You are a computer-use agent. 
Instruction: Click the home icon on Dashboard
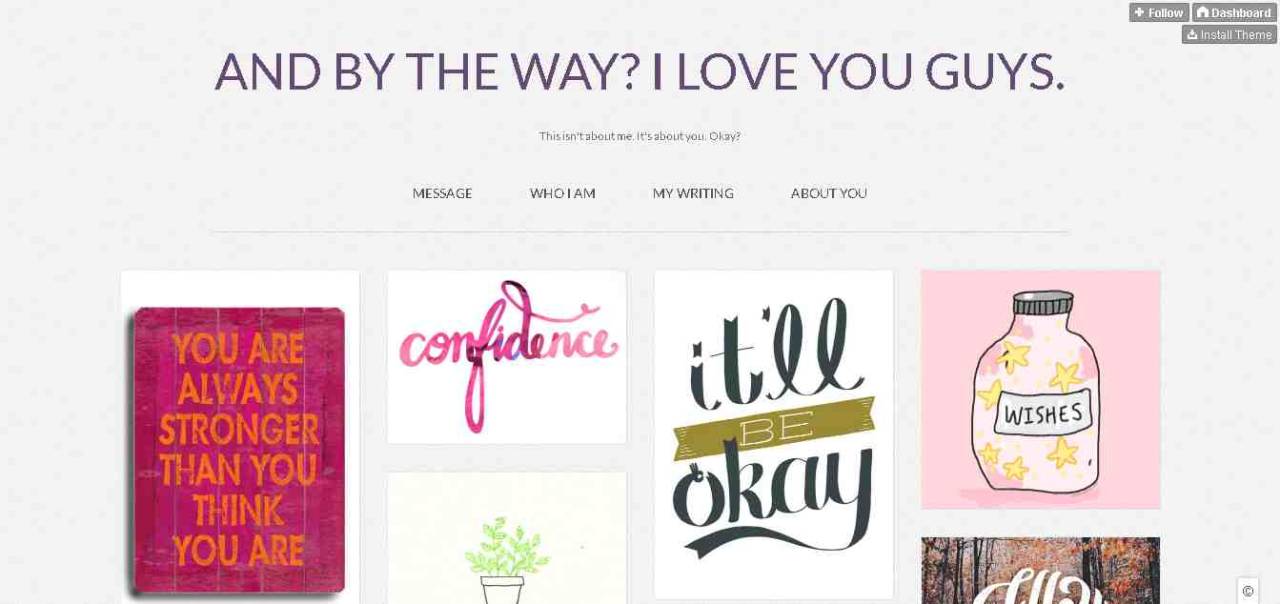click(x=1202, y=12)
